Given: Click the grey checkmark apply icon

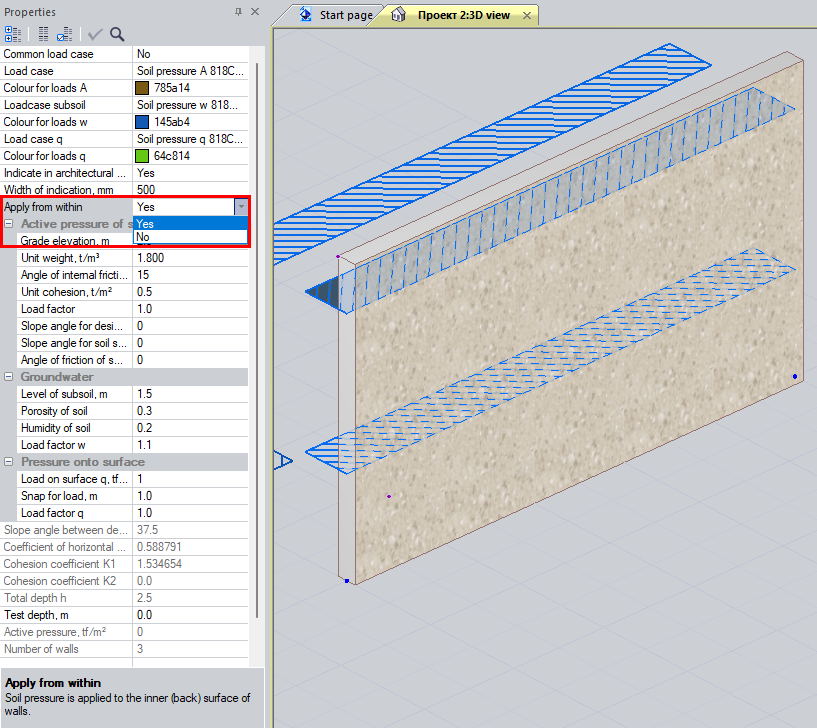Looking at the screenshot, I should coord(96,33).
